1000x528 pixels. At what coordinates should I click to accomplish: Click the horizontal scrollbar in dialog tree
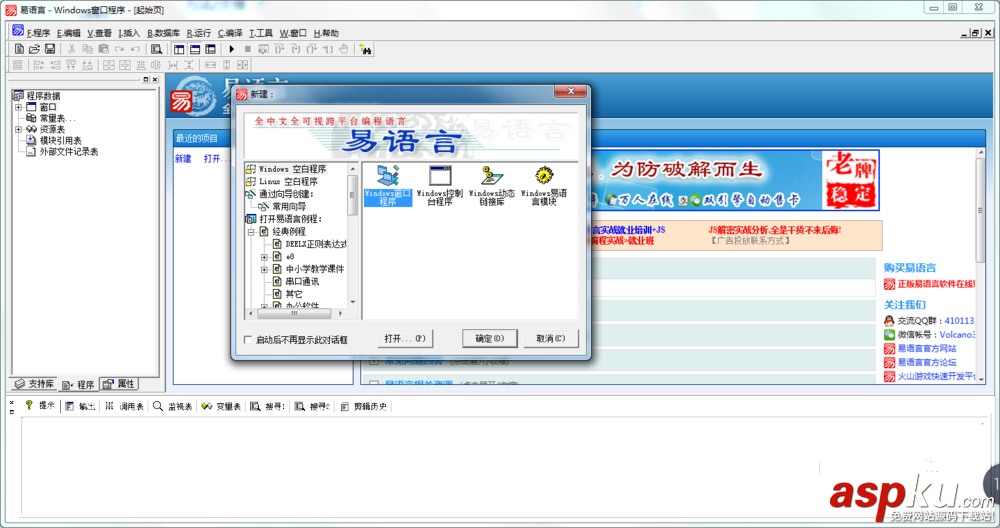294,313
